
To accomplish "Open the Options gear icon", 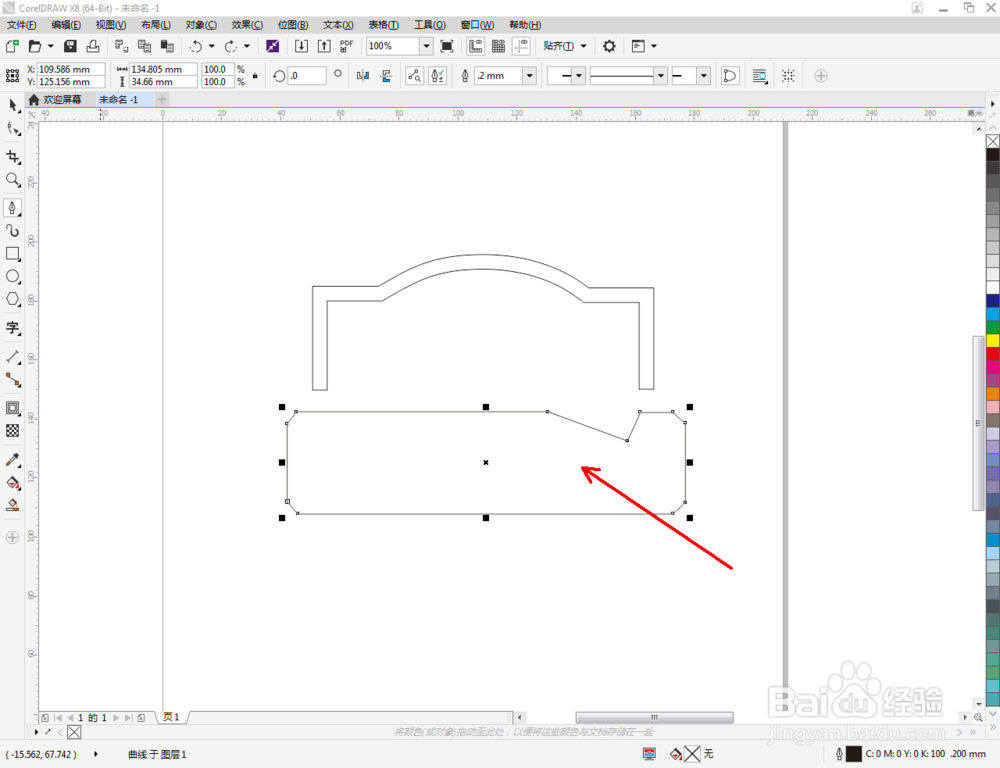I will [609, 46].
